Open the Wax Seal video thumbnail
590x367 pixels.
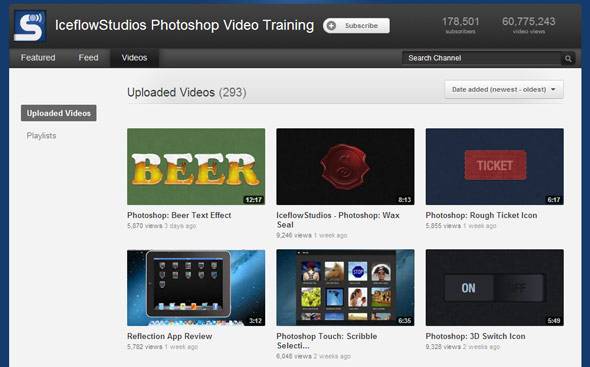[345, 166]
